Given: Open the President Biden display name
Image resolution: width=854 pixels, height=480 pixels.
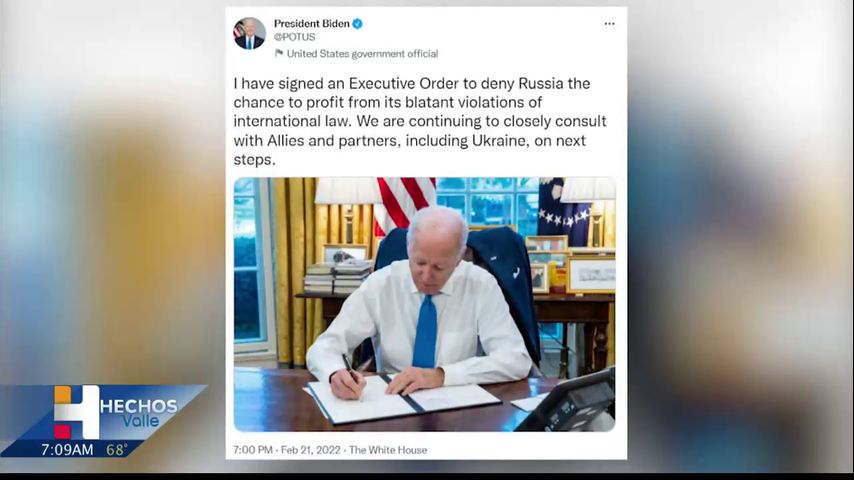Looking at the screenshot, I should pos(312,23).
